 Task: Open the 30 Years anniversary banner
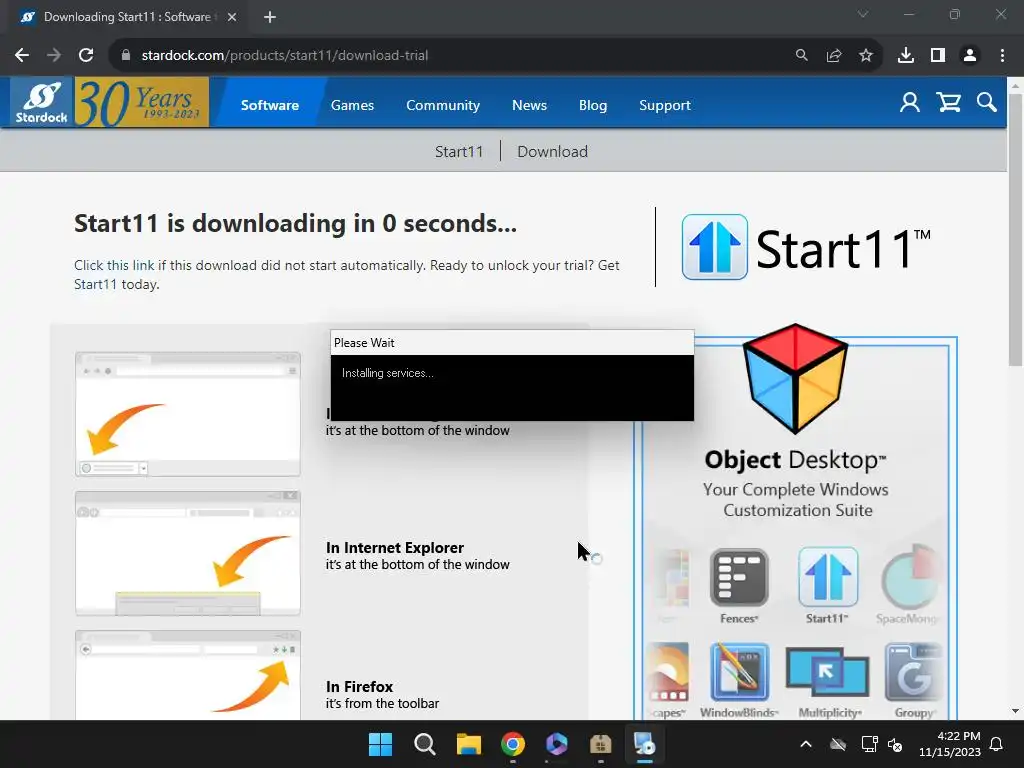pos(141,103)
